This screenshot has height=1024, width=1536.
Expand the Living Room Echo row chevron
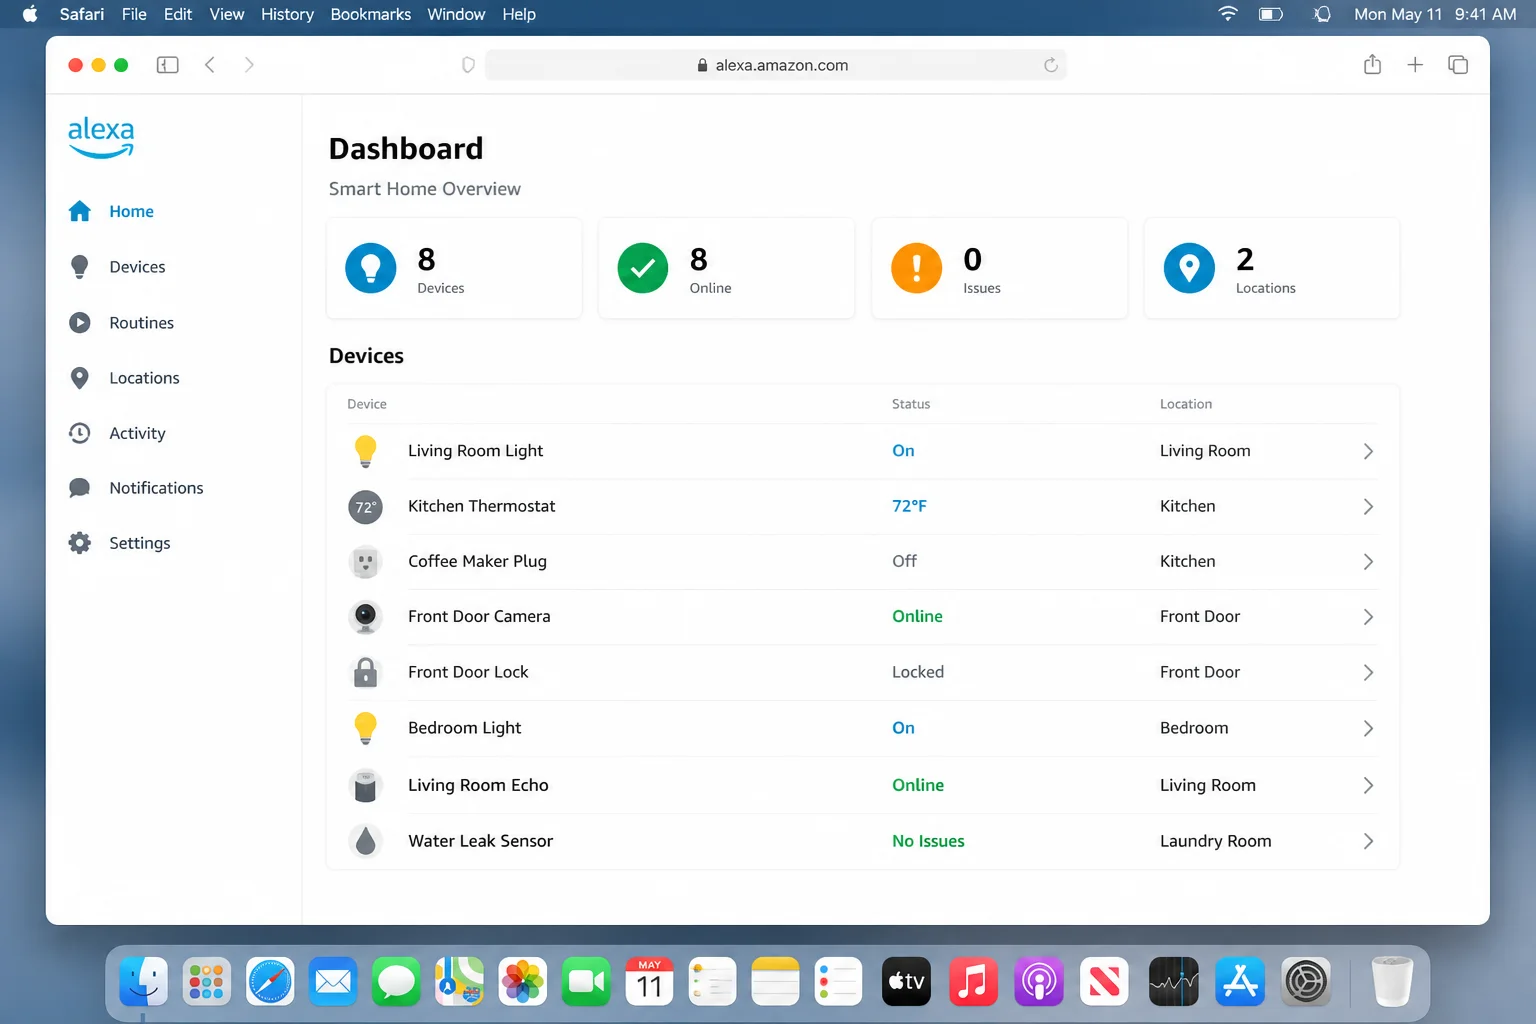coord(1368,786)
